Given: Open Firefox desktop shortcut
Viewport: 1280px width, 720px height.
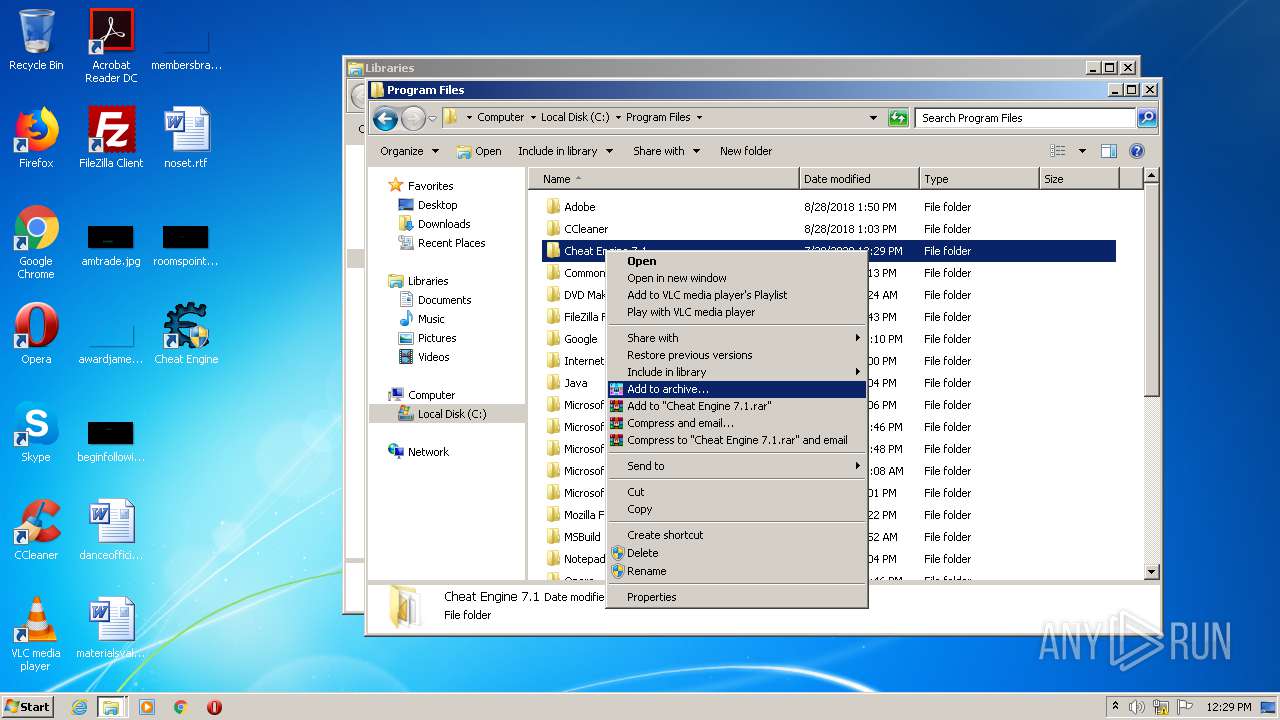Looking at the screenshot, I should click(x=36, y=138).
